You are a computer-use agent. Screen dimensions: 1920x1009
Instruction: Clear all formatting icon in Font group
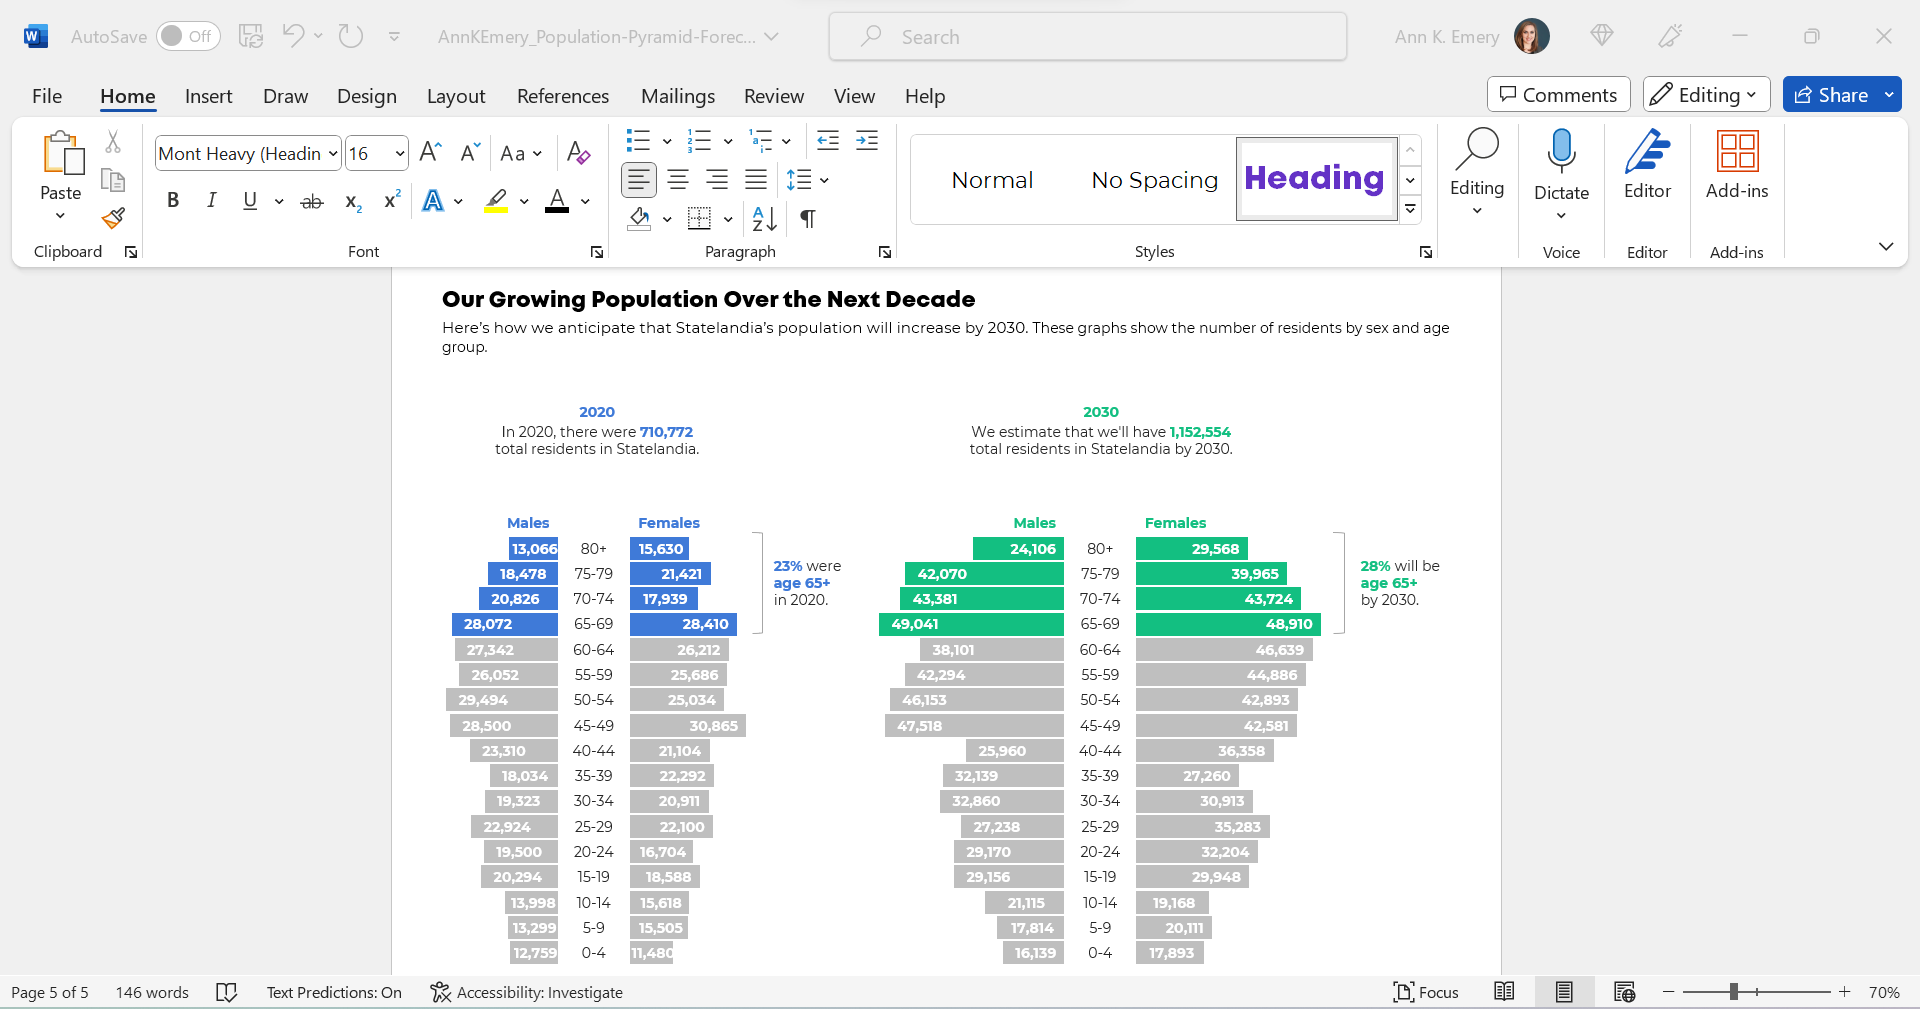578,153
